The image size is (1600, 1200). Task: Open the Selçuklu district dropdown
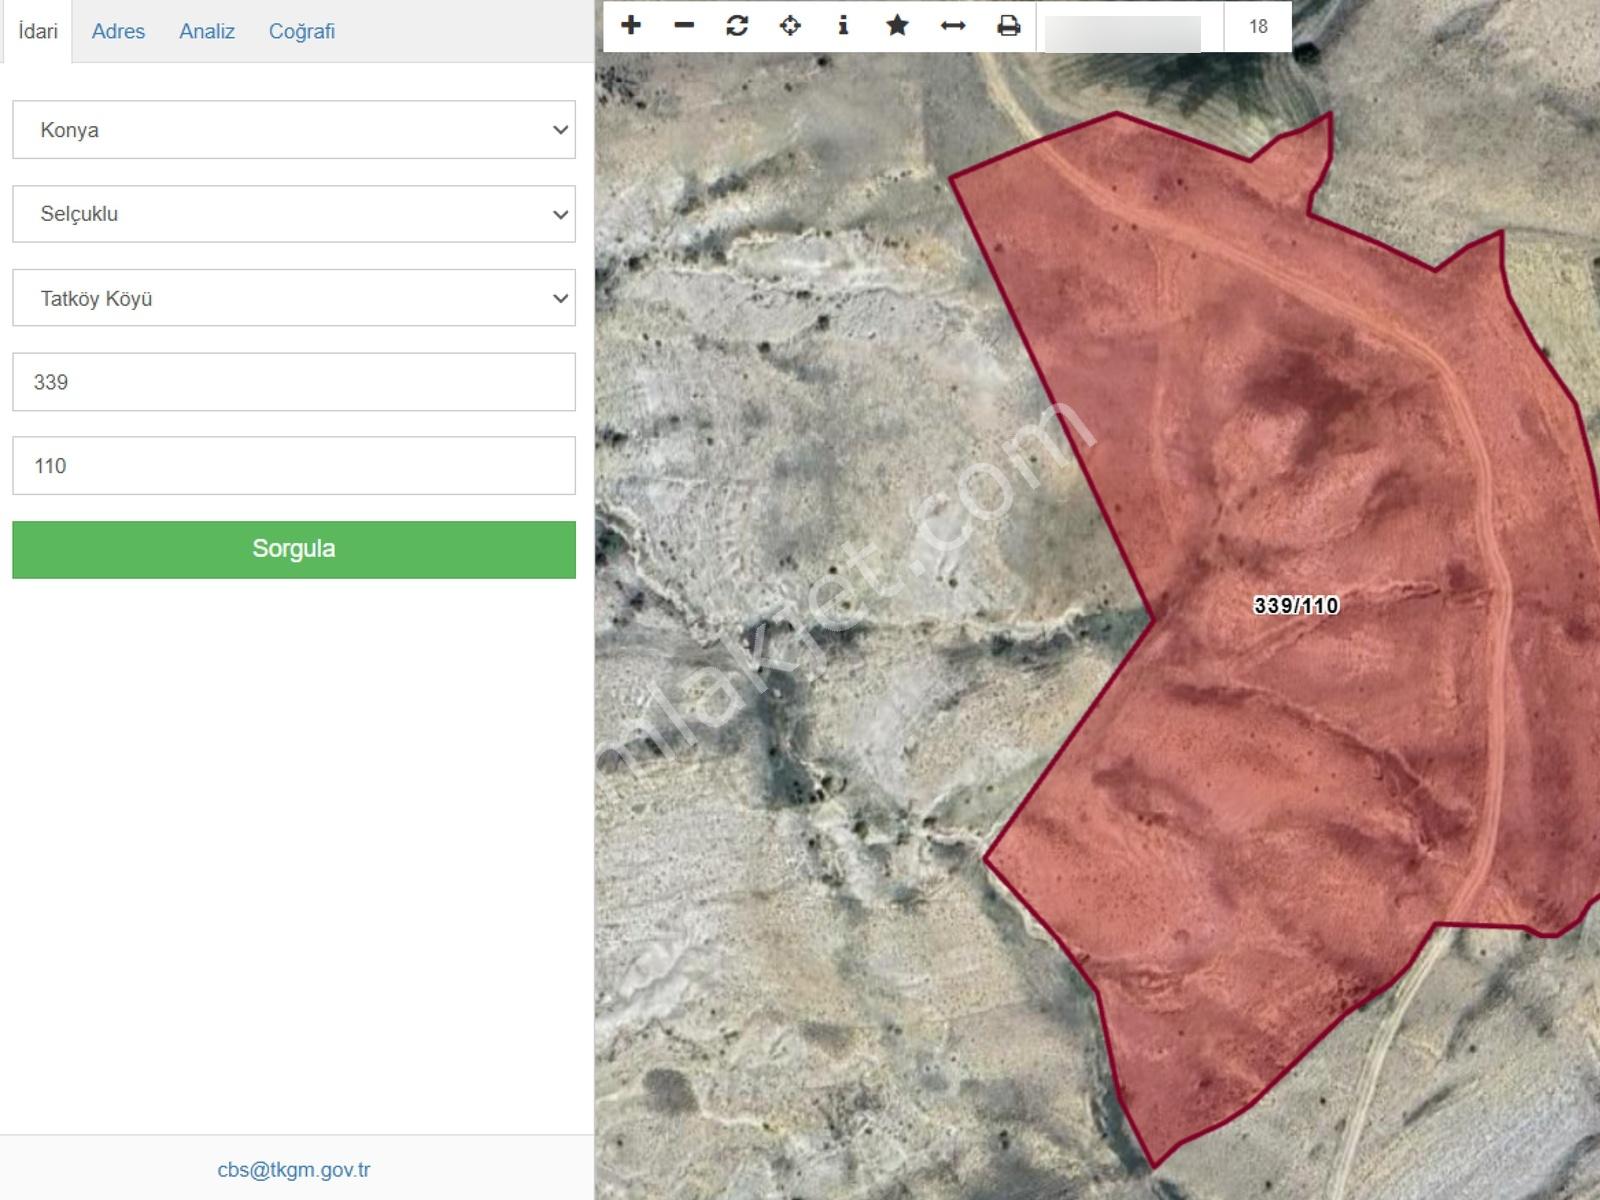[294, 213]
